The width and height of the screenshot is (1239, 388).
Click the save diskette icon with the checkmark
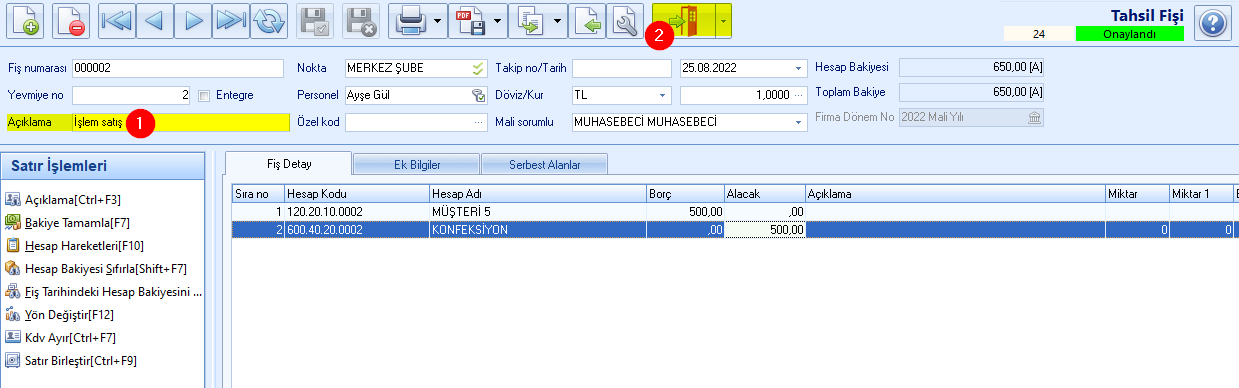pyautogui.click(x=316, y=21)
